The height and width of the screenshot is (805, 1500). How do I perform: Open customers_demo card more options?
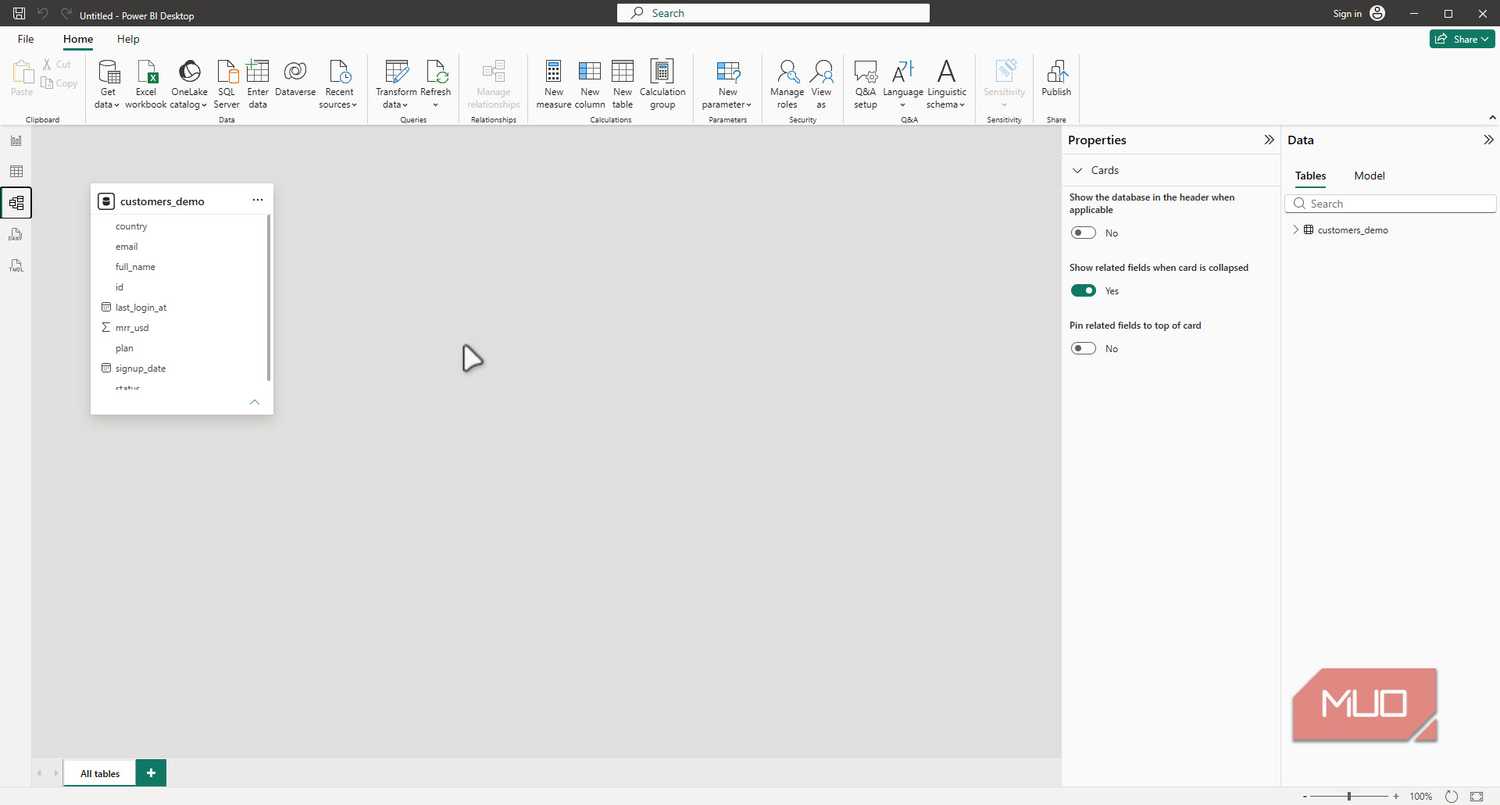click(257, 200)
